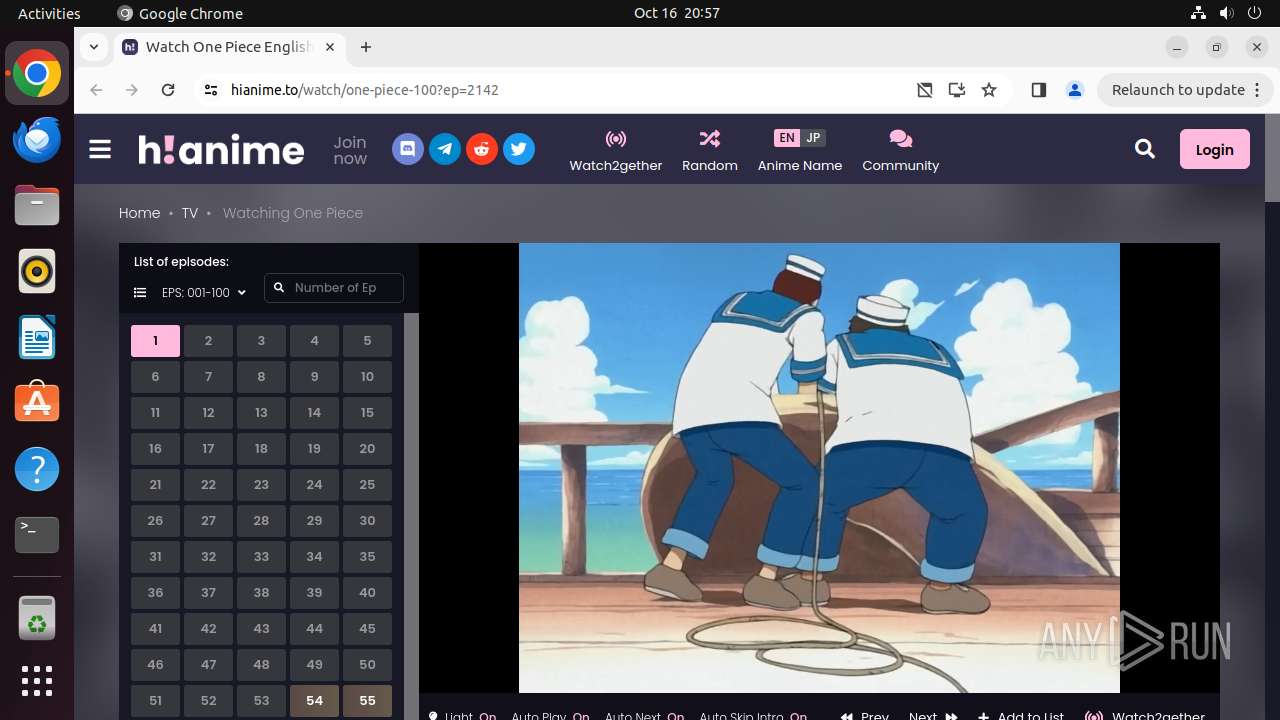Open the clock and calendar menu
Screen dimensions: 1280x720
(x=677, y=13)
